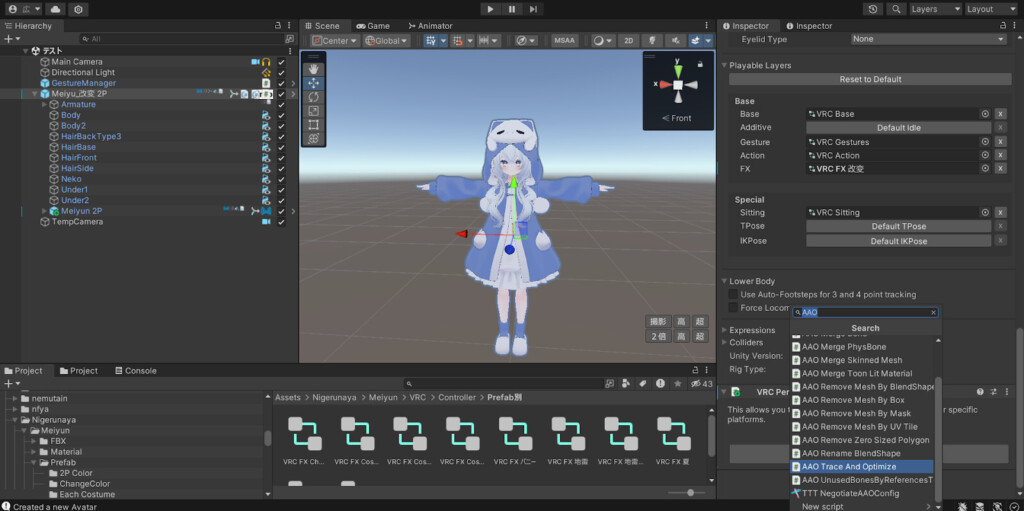
Task: Expand the Armature object
Action: coord(44,105)
